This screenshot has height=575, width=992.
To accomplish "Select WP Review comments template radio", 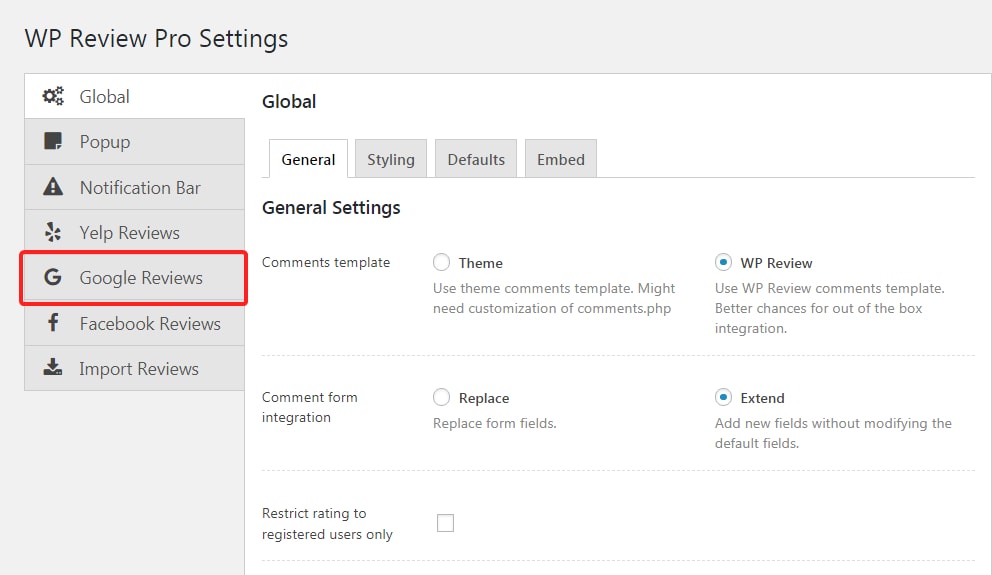I will point(723,262).
